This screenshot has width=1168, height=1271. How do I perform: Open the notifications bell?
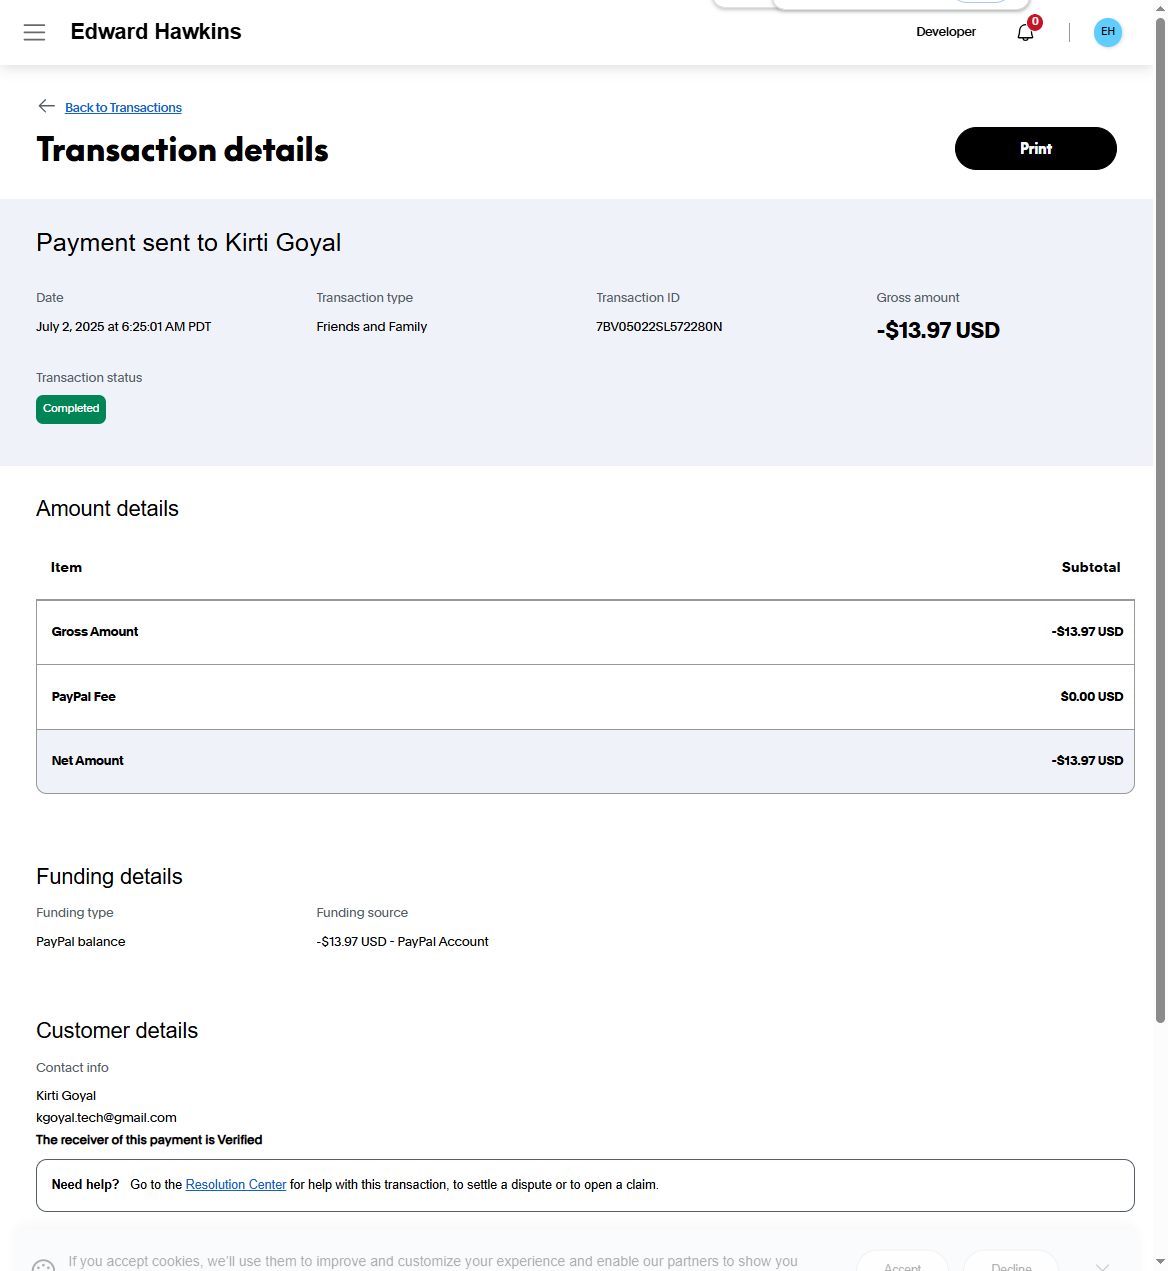[x=1025, y=33]
